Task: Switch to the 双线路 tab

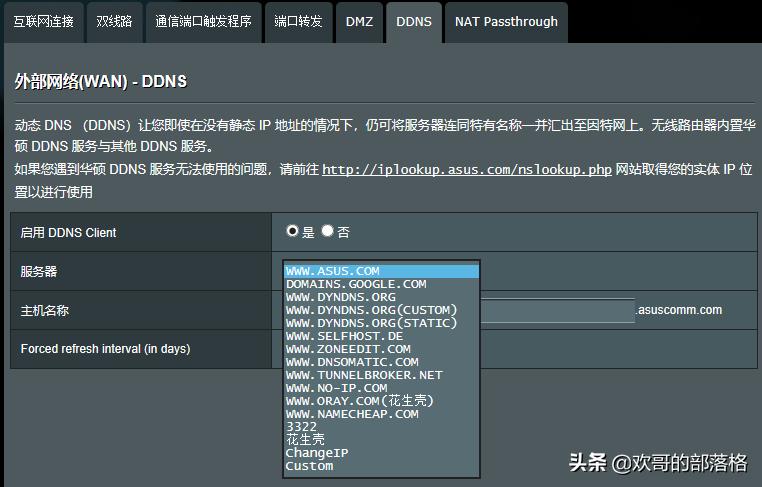Action: point(115,22)
